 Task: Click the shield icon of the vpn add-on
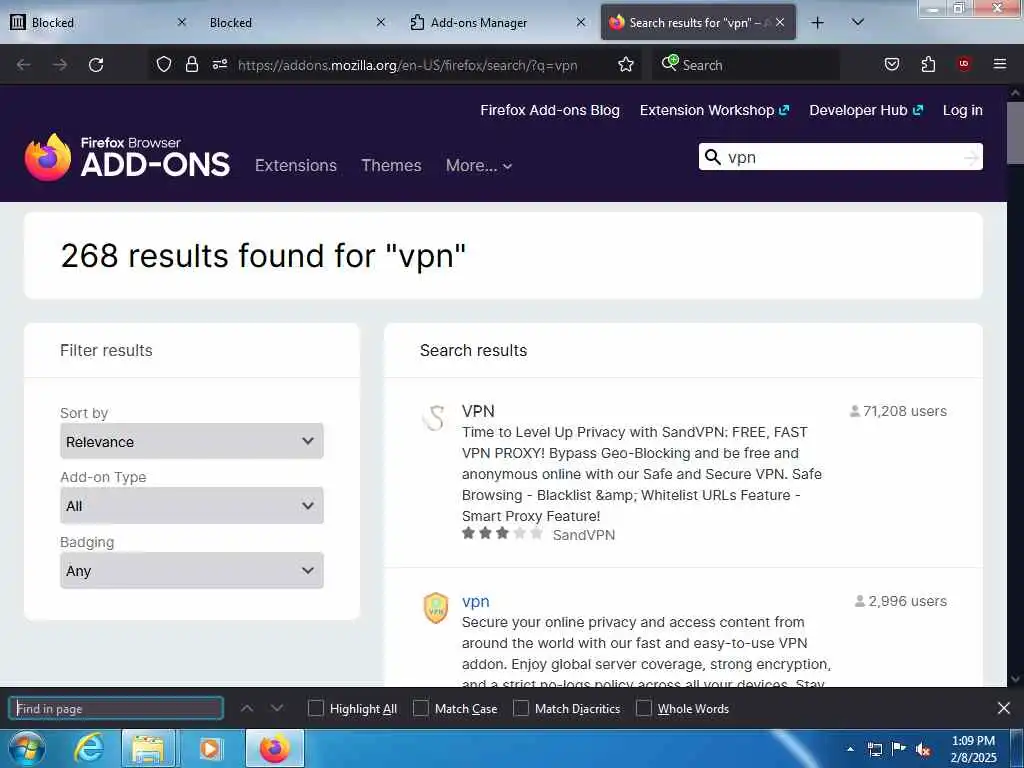point(436,608)
